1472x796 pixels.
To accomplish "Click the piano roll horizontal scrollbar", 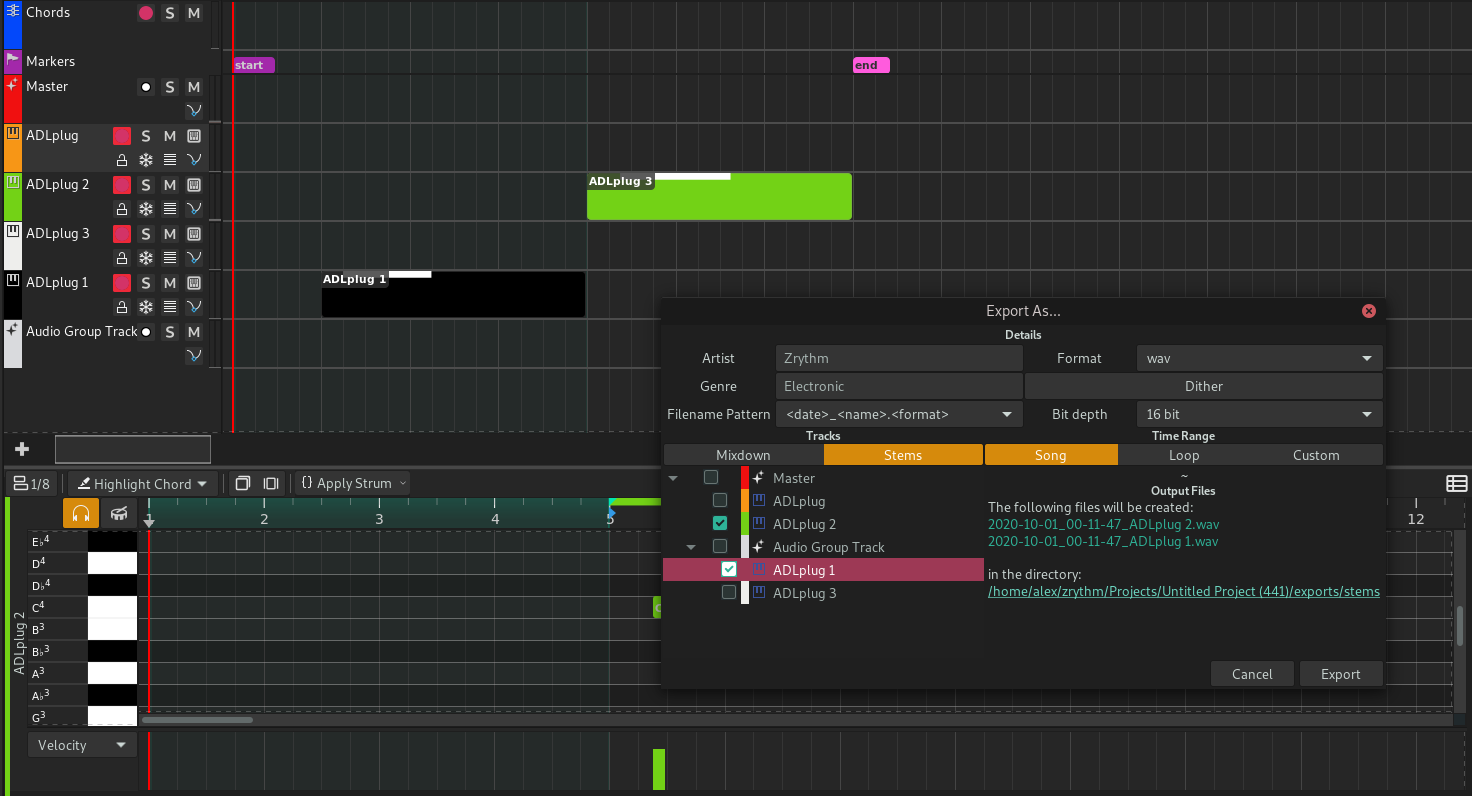I will tap(197, 719).
